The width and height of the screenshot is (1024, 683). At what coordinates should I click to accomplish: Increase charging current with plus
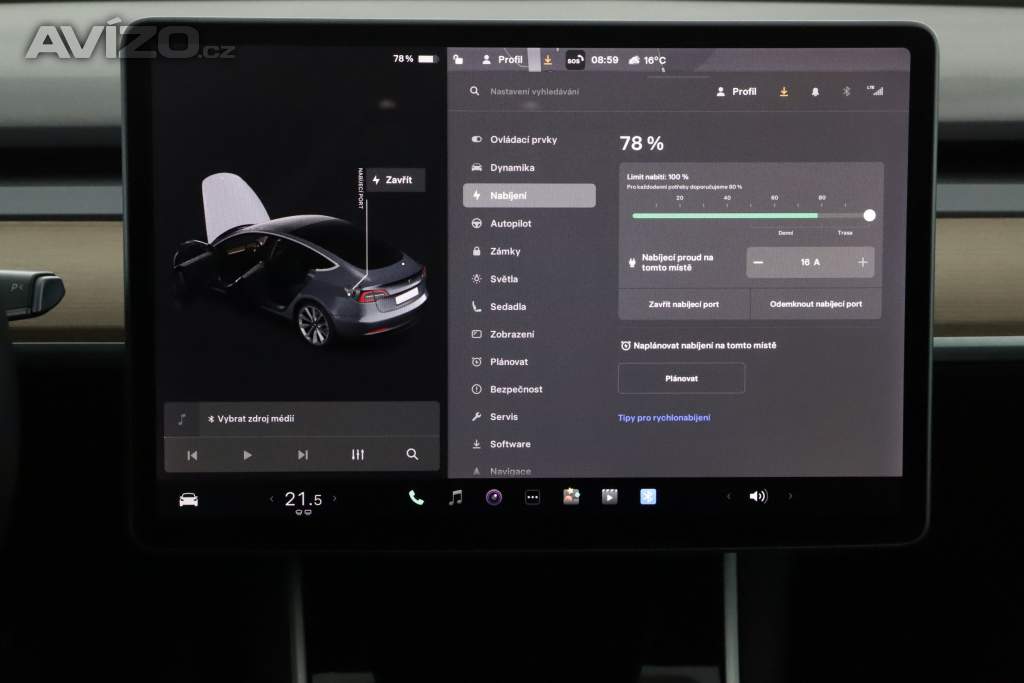[x=862, y=262]
